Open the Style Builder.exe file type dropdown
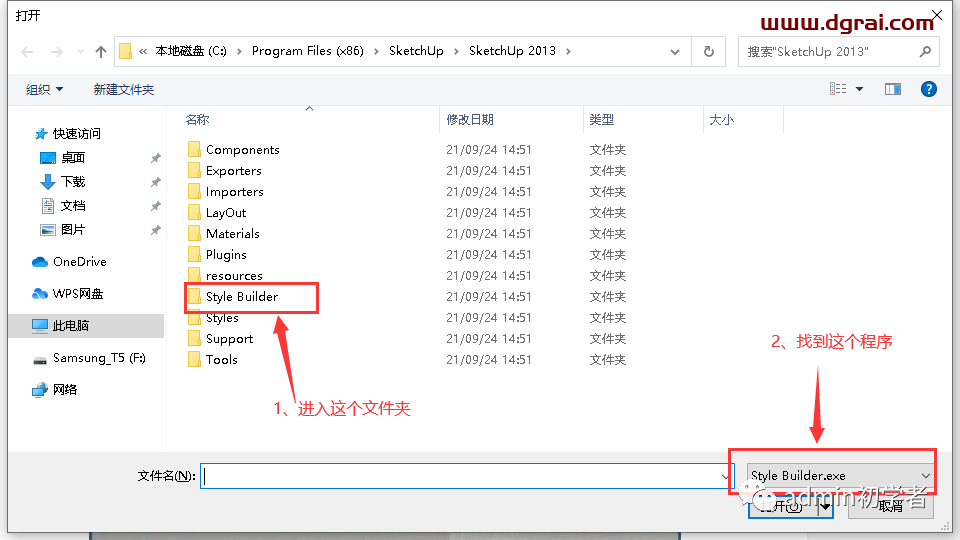This screenshot has height=540, width=960. point(840,475)
